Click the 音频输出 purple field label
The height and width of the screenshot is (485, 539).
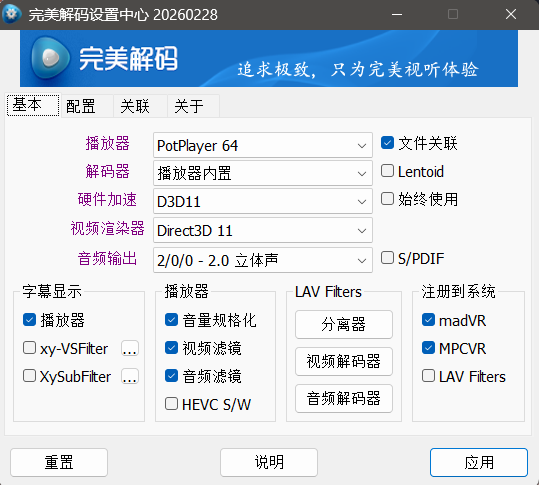107,258
